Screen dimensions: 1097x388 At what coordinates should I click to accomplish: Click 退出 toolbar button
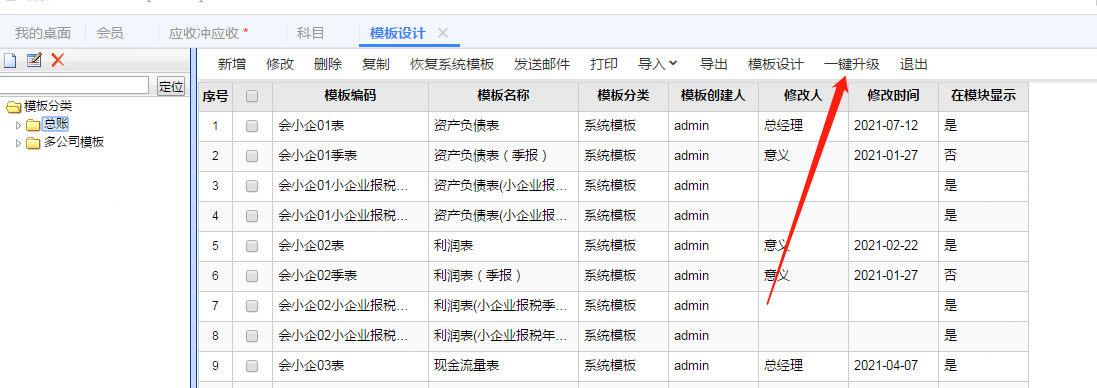[914, 64]
